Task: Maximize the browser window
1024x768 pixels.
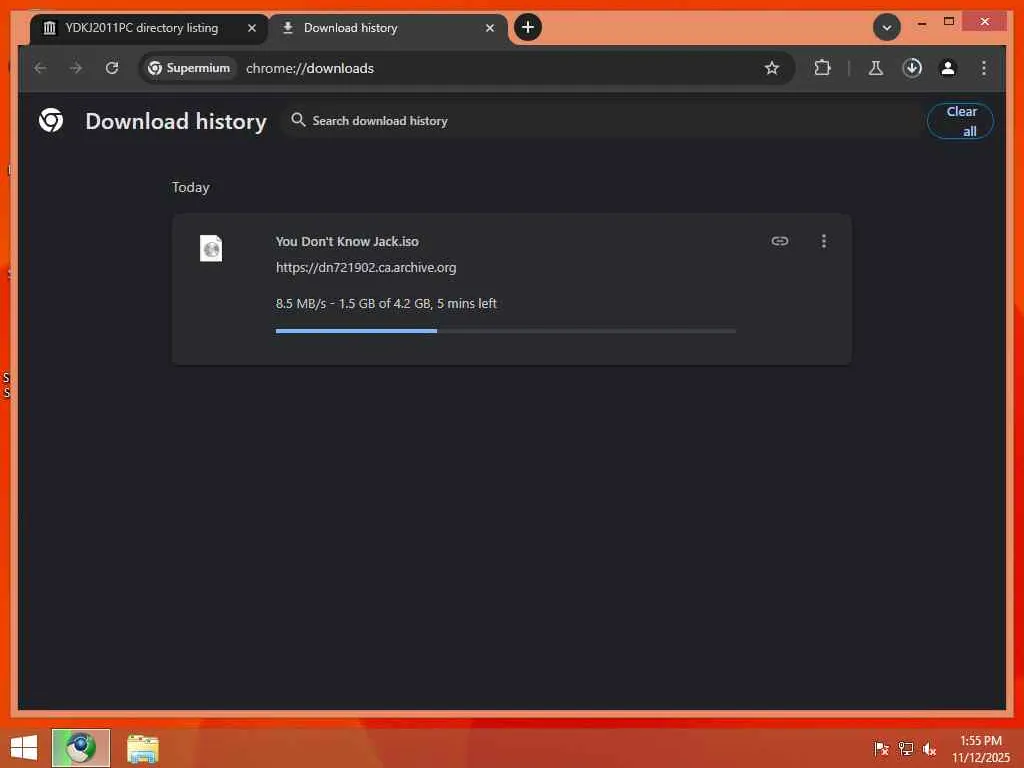Action: (949, 22)
